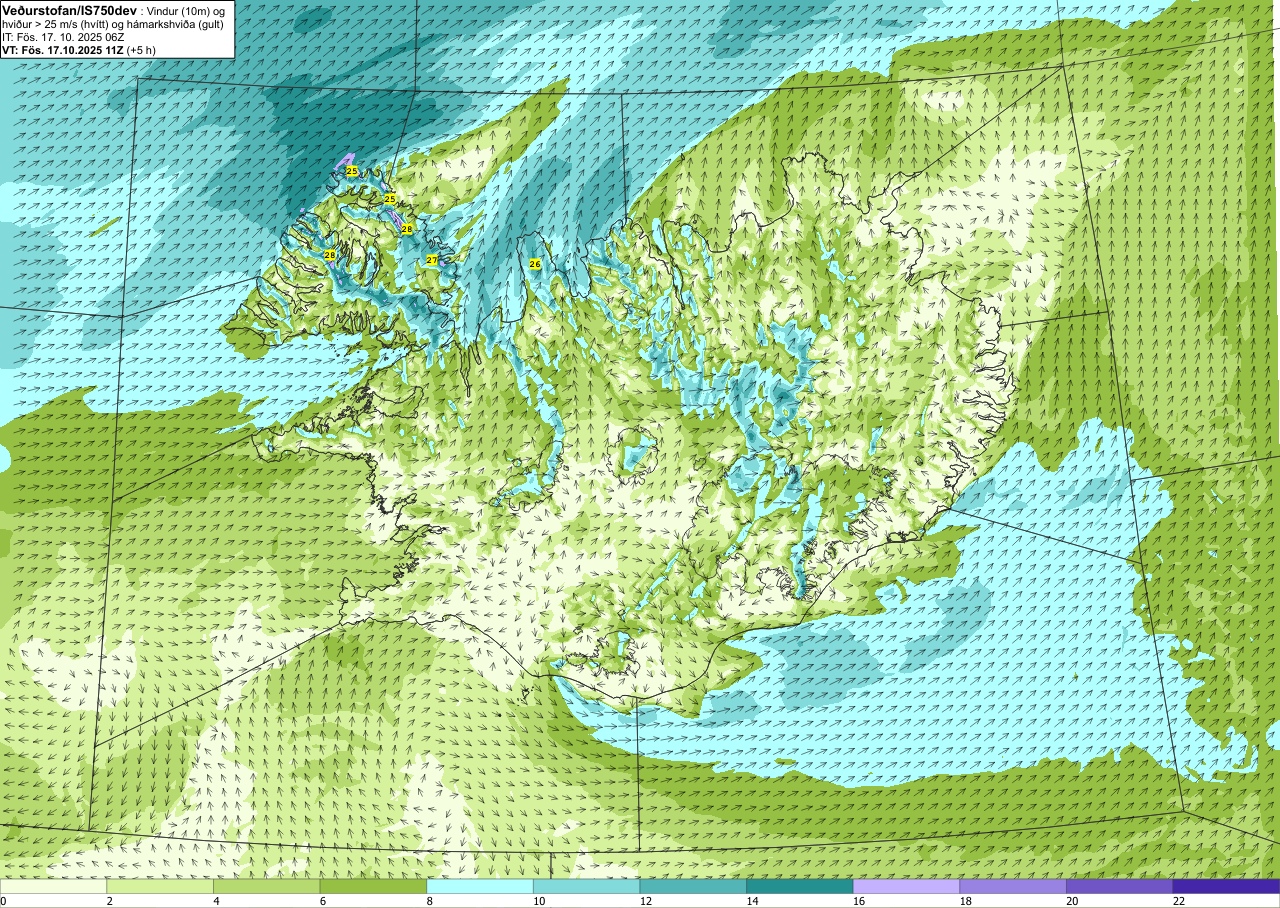The image size is (1280, 908).
Task: Click legend scale value 0
Action: click(3, 901)
